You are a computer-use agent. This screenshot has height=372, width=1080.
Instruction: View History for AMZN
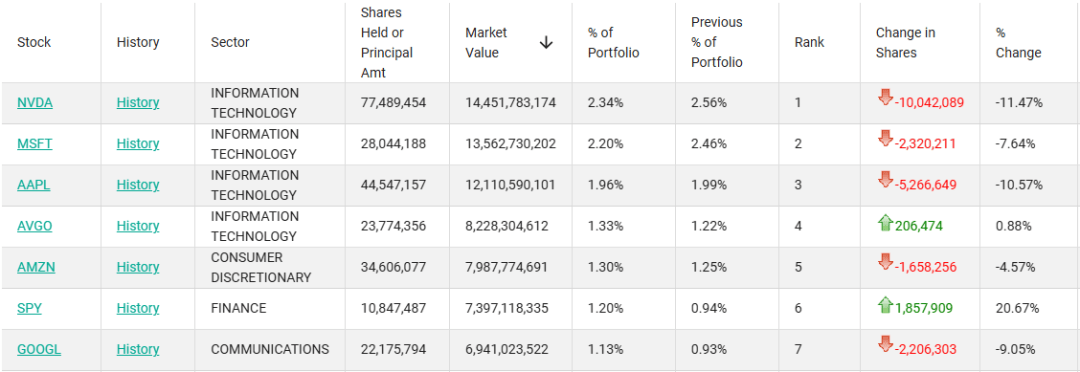point(138,267)
